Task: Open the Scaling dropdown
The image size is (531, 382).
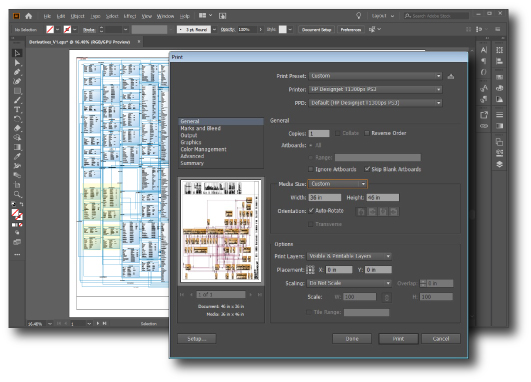Action: (x=349, y=283)
